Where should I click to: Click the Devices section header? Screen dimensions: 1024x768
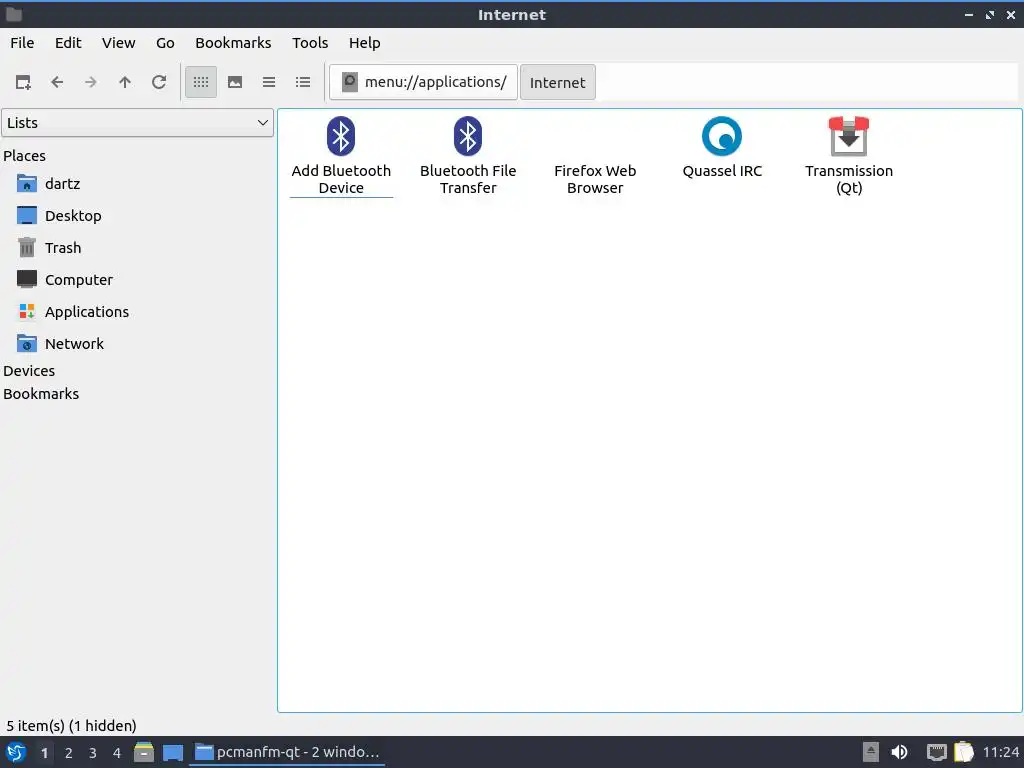(x=29, y=371)
